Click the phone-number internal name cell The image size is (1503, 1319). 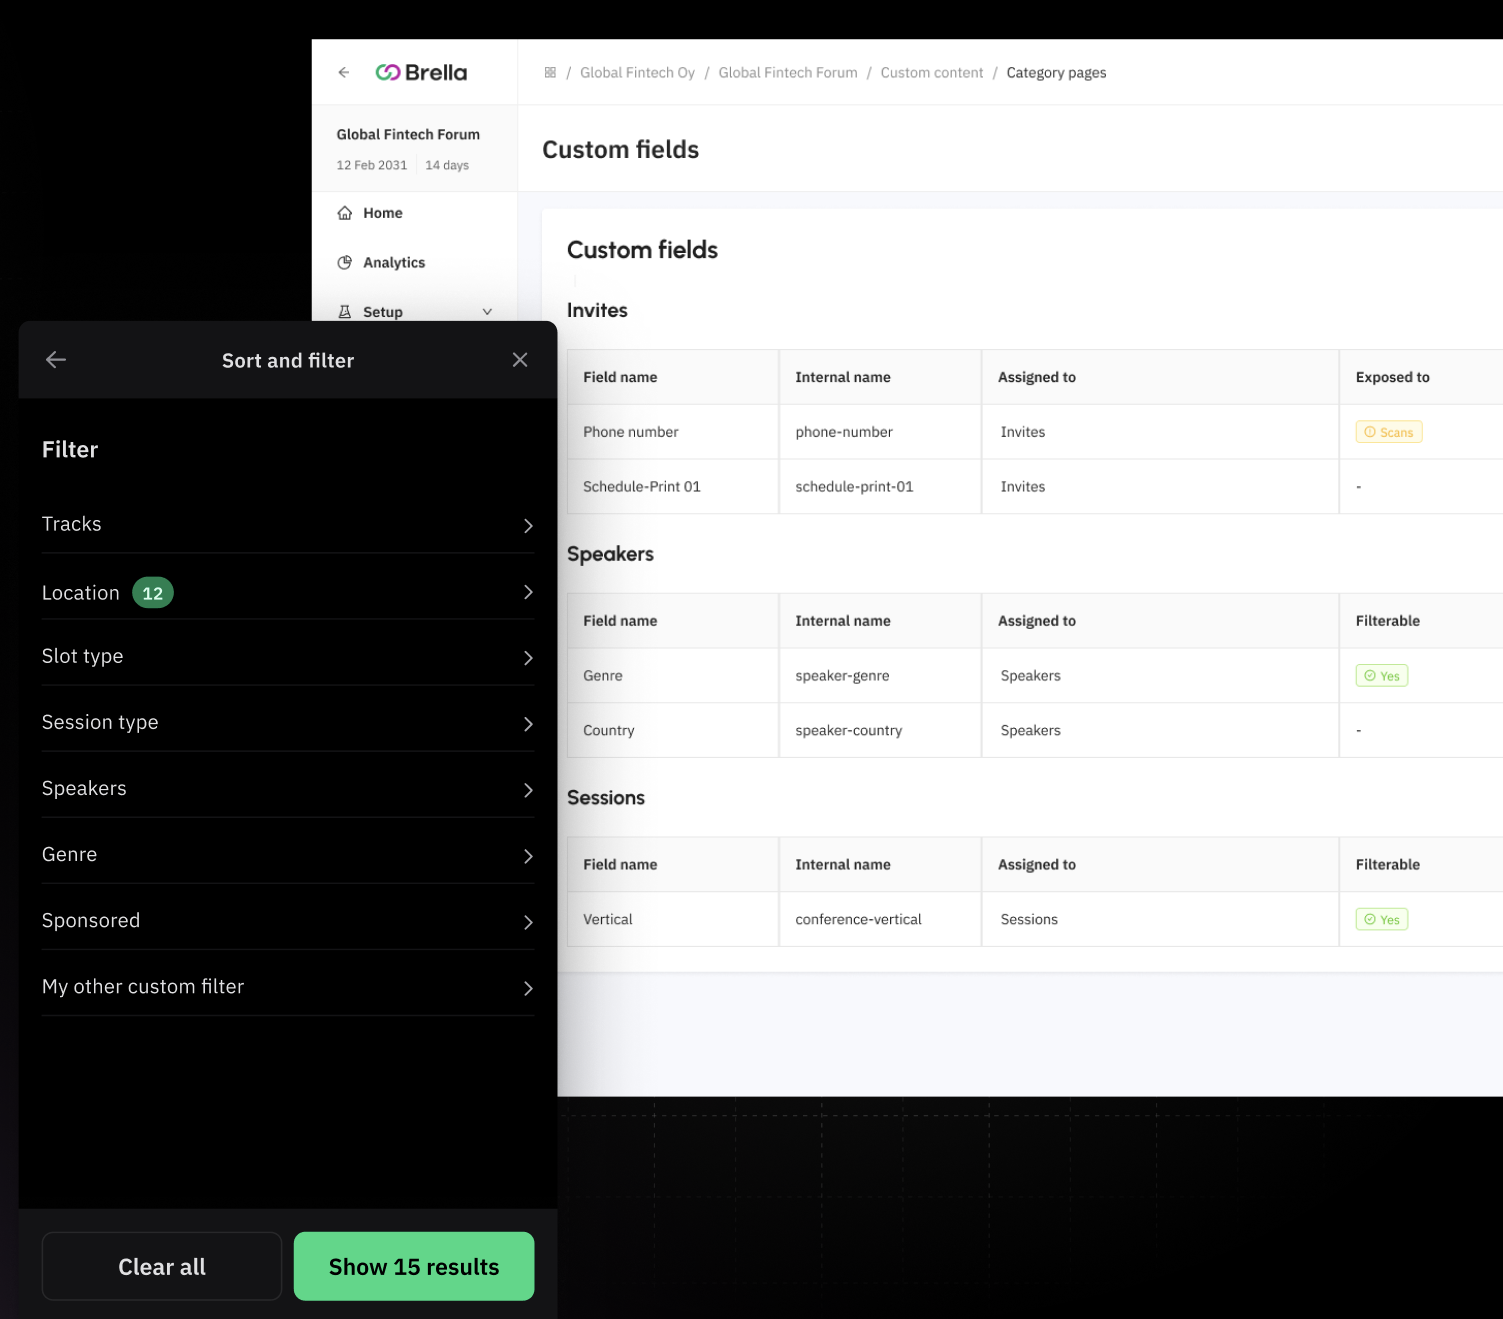880,432
